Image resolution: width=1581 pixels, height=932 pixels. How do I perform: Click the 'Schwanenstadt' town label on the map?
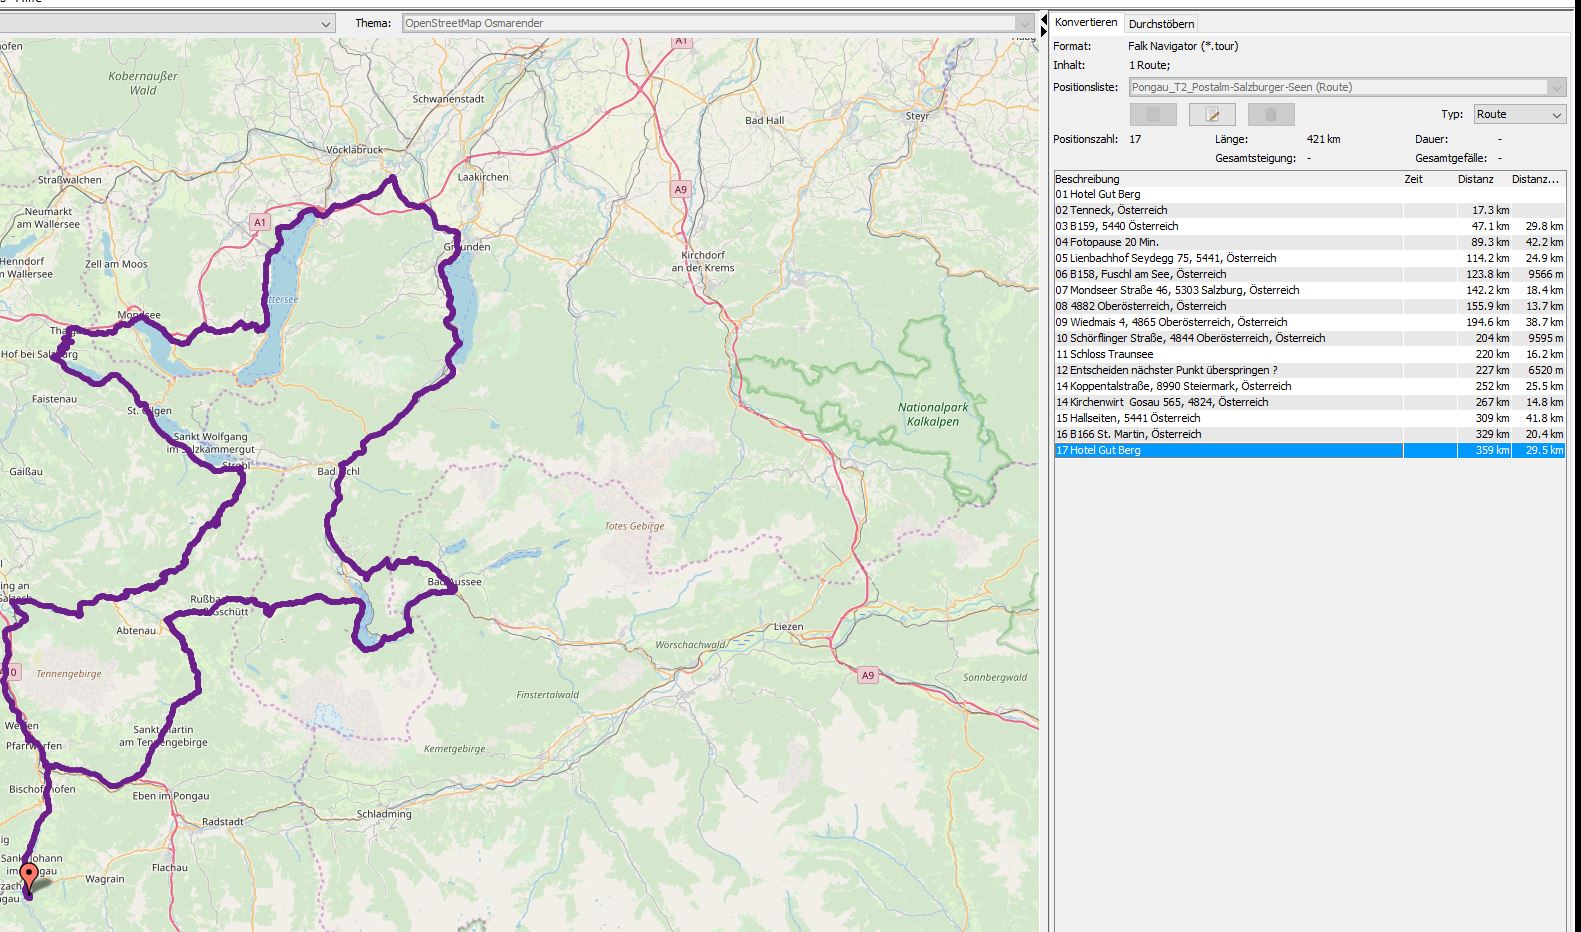[448, 99]
